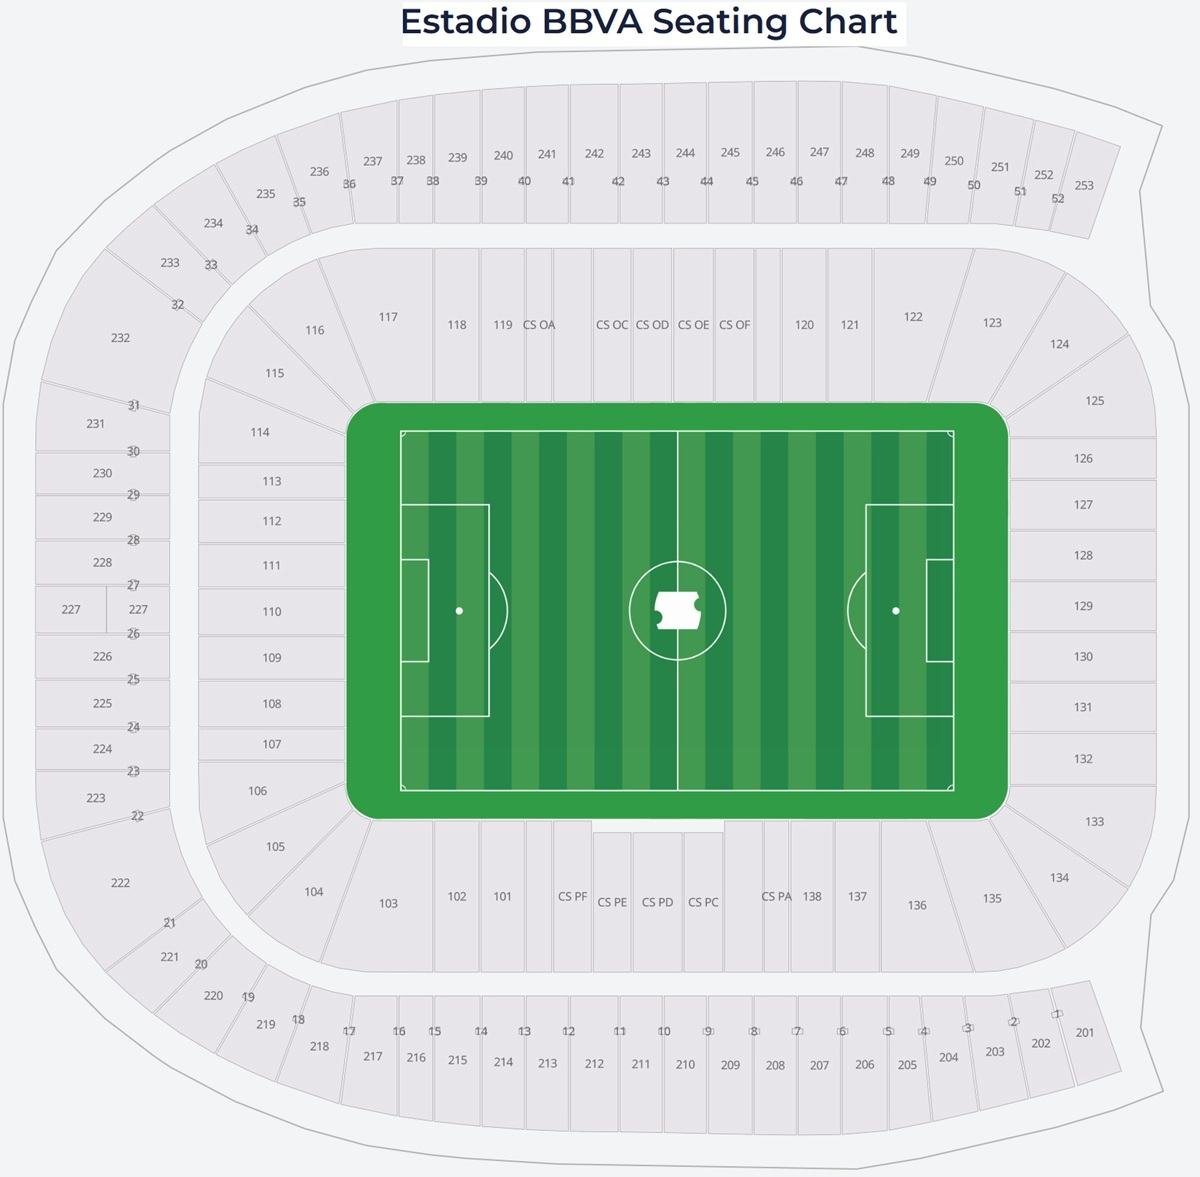This screenshot has height=1177, width=1200.
Task: Select section 125 in the corner
Action: point(1095,401)
